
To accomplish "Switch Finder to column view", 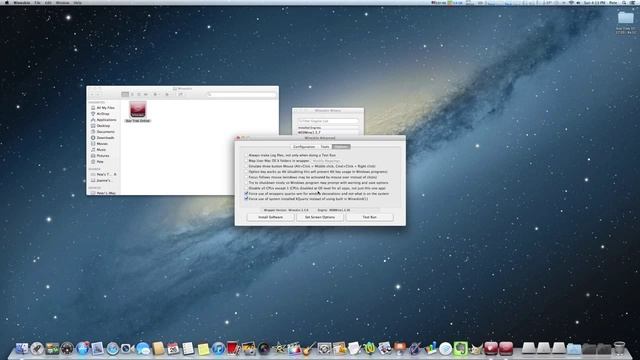I will (x=139, y=94).
